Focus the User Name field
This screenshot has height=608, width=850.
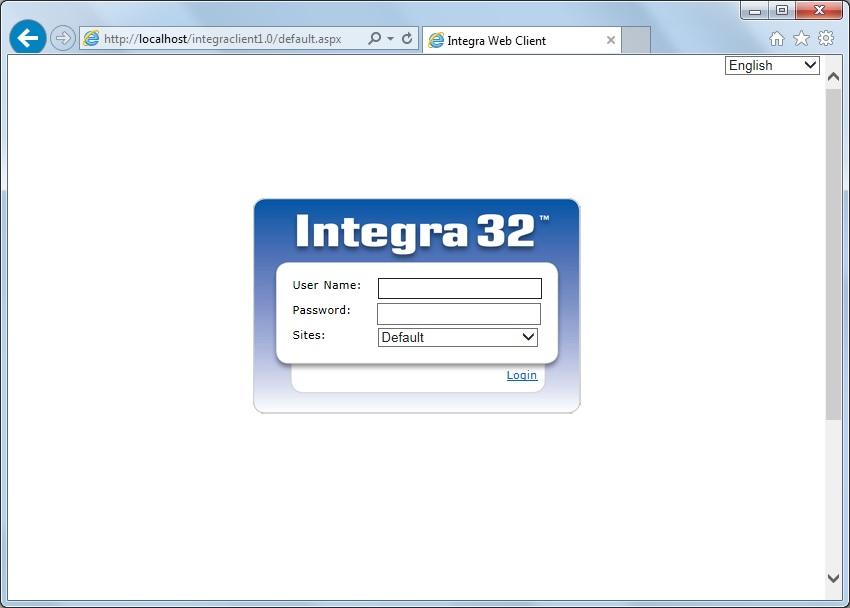point(460,288)
